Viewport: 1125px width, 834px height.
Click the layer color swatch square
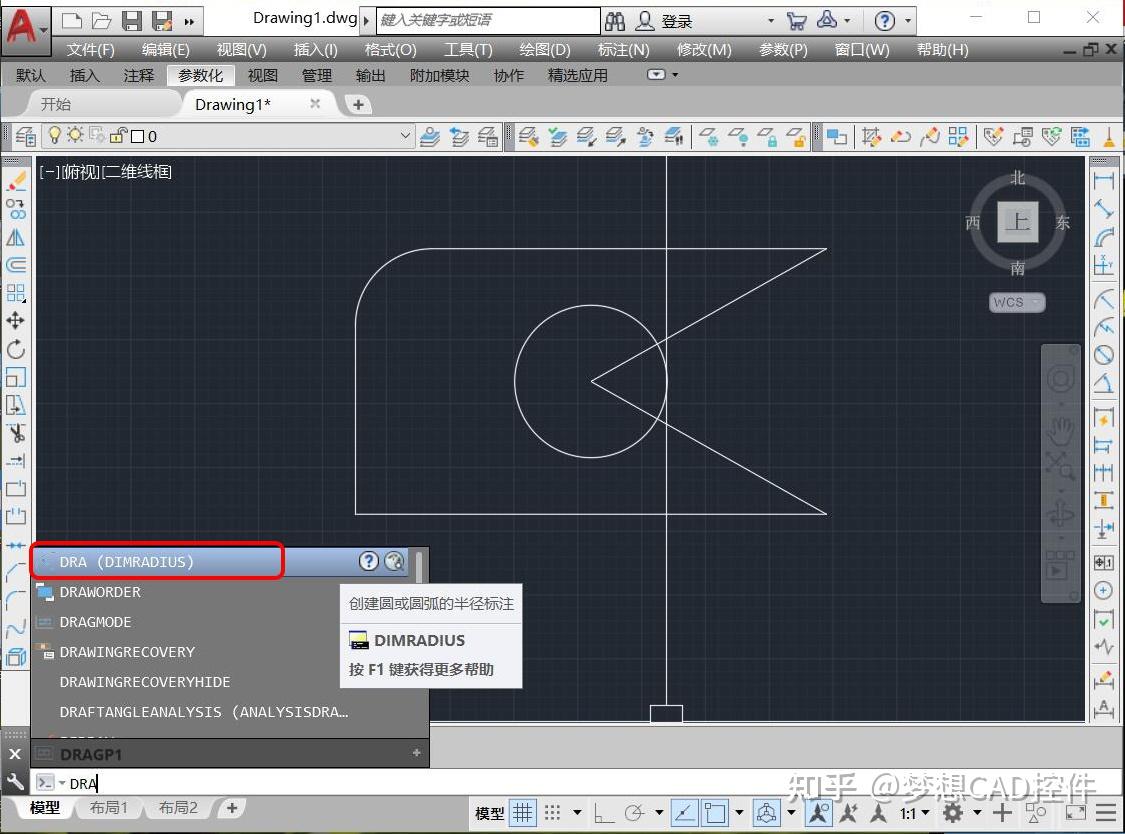136,136
